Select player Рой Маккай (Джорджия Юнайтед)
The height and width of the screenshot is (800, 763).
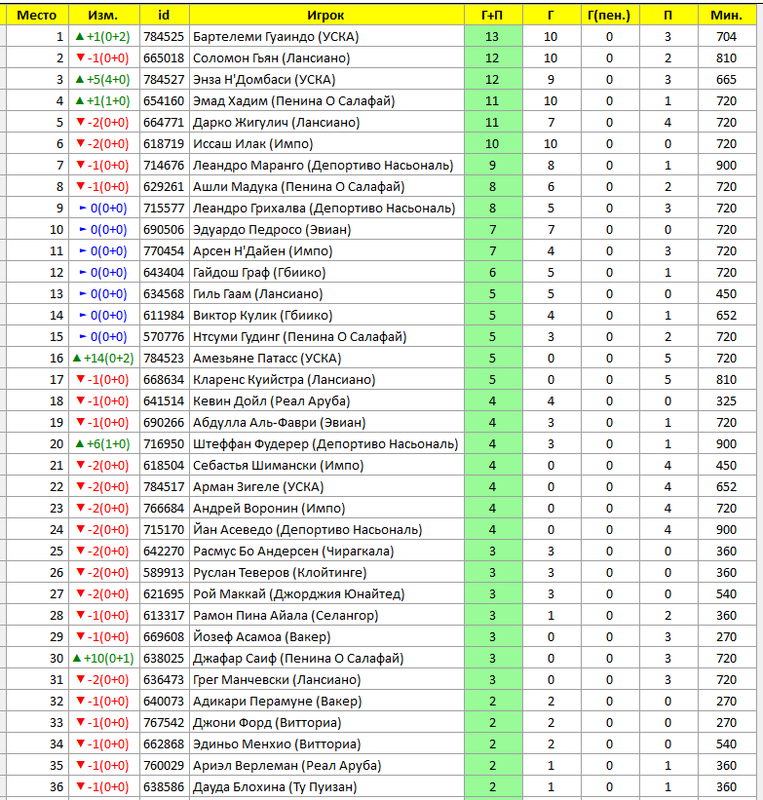pyautogui.click(x=299, y=594)
